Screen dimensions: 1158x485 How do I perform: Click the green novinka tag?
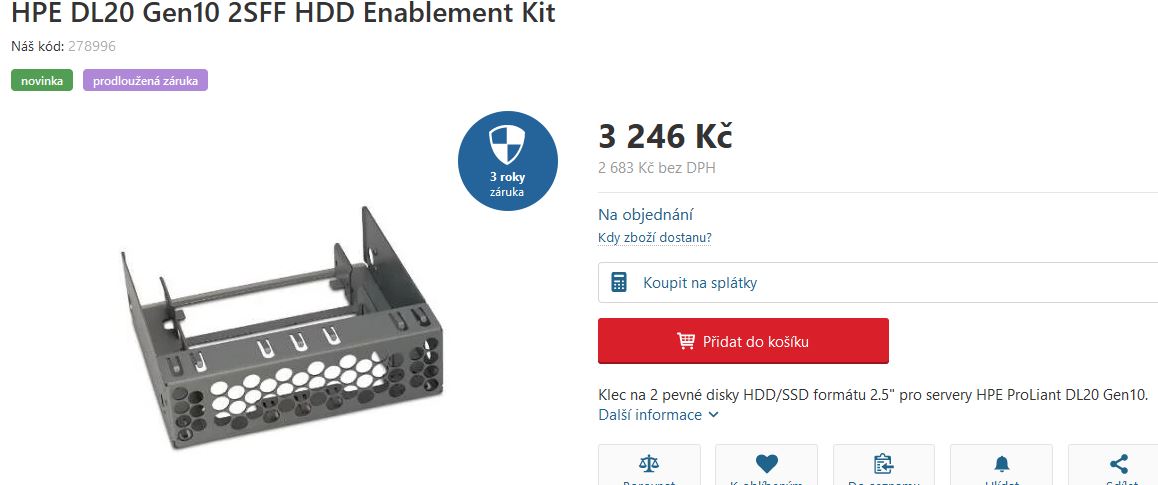tap(42, 80)
